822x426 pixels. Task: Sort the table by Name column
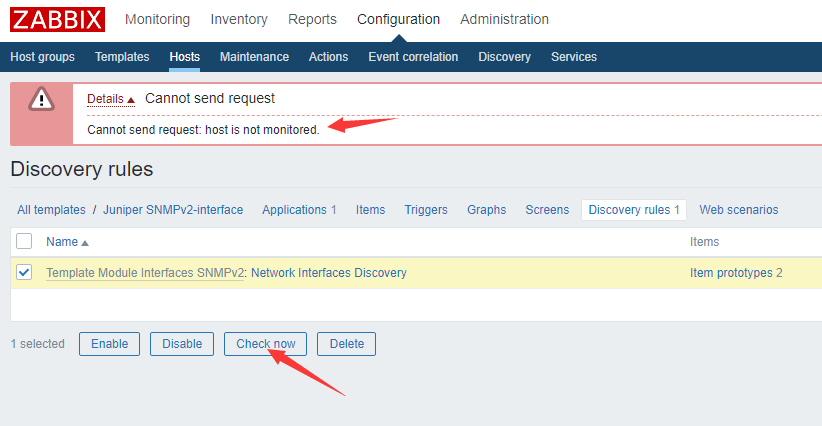pos(67,242)
